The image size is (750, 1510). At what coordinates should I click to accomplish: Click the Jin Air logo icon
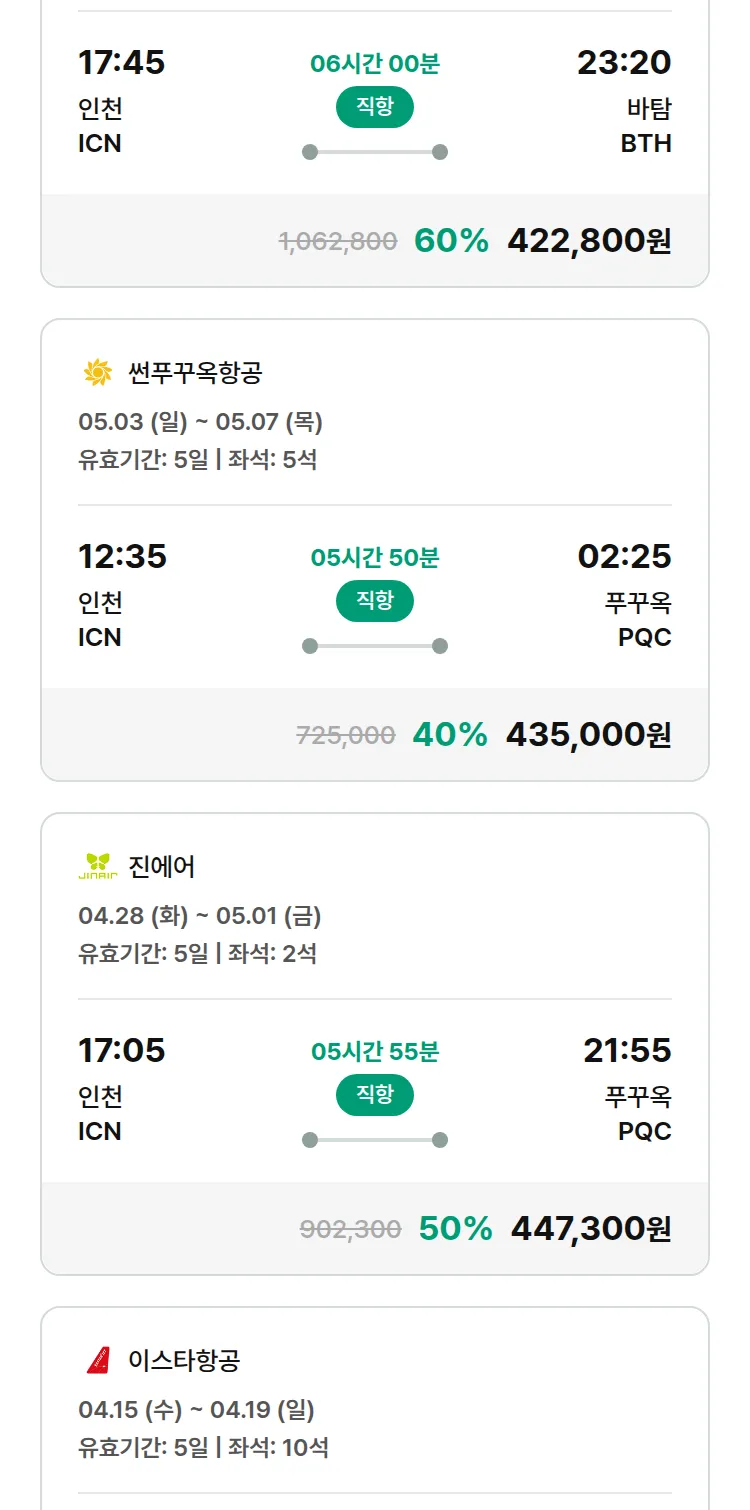[98, 866]
